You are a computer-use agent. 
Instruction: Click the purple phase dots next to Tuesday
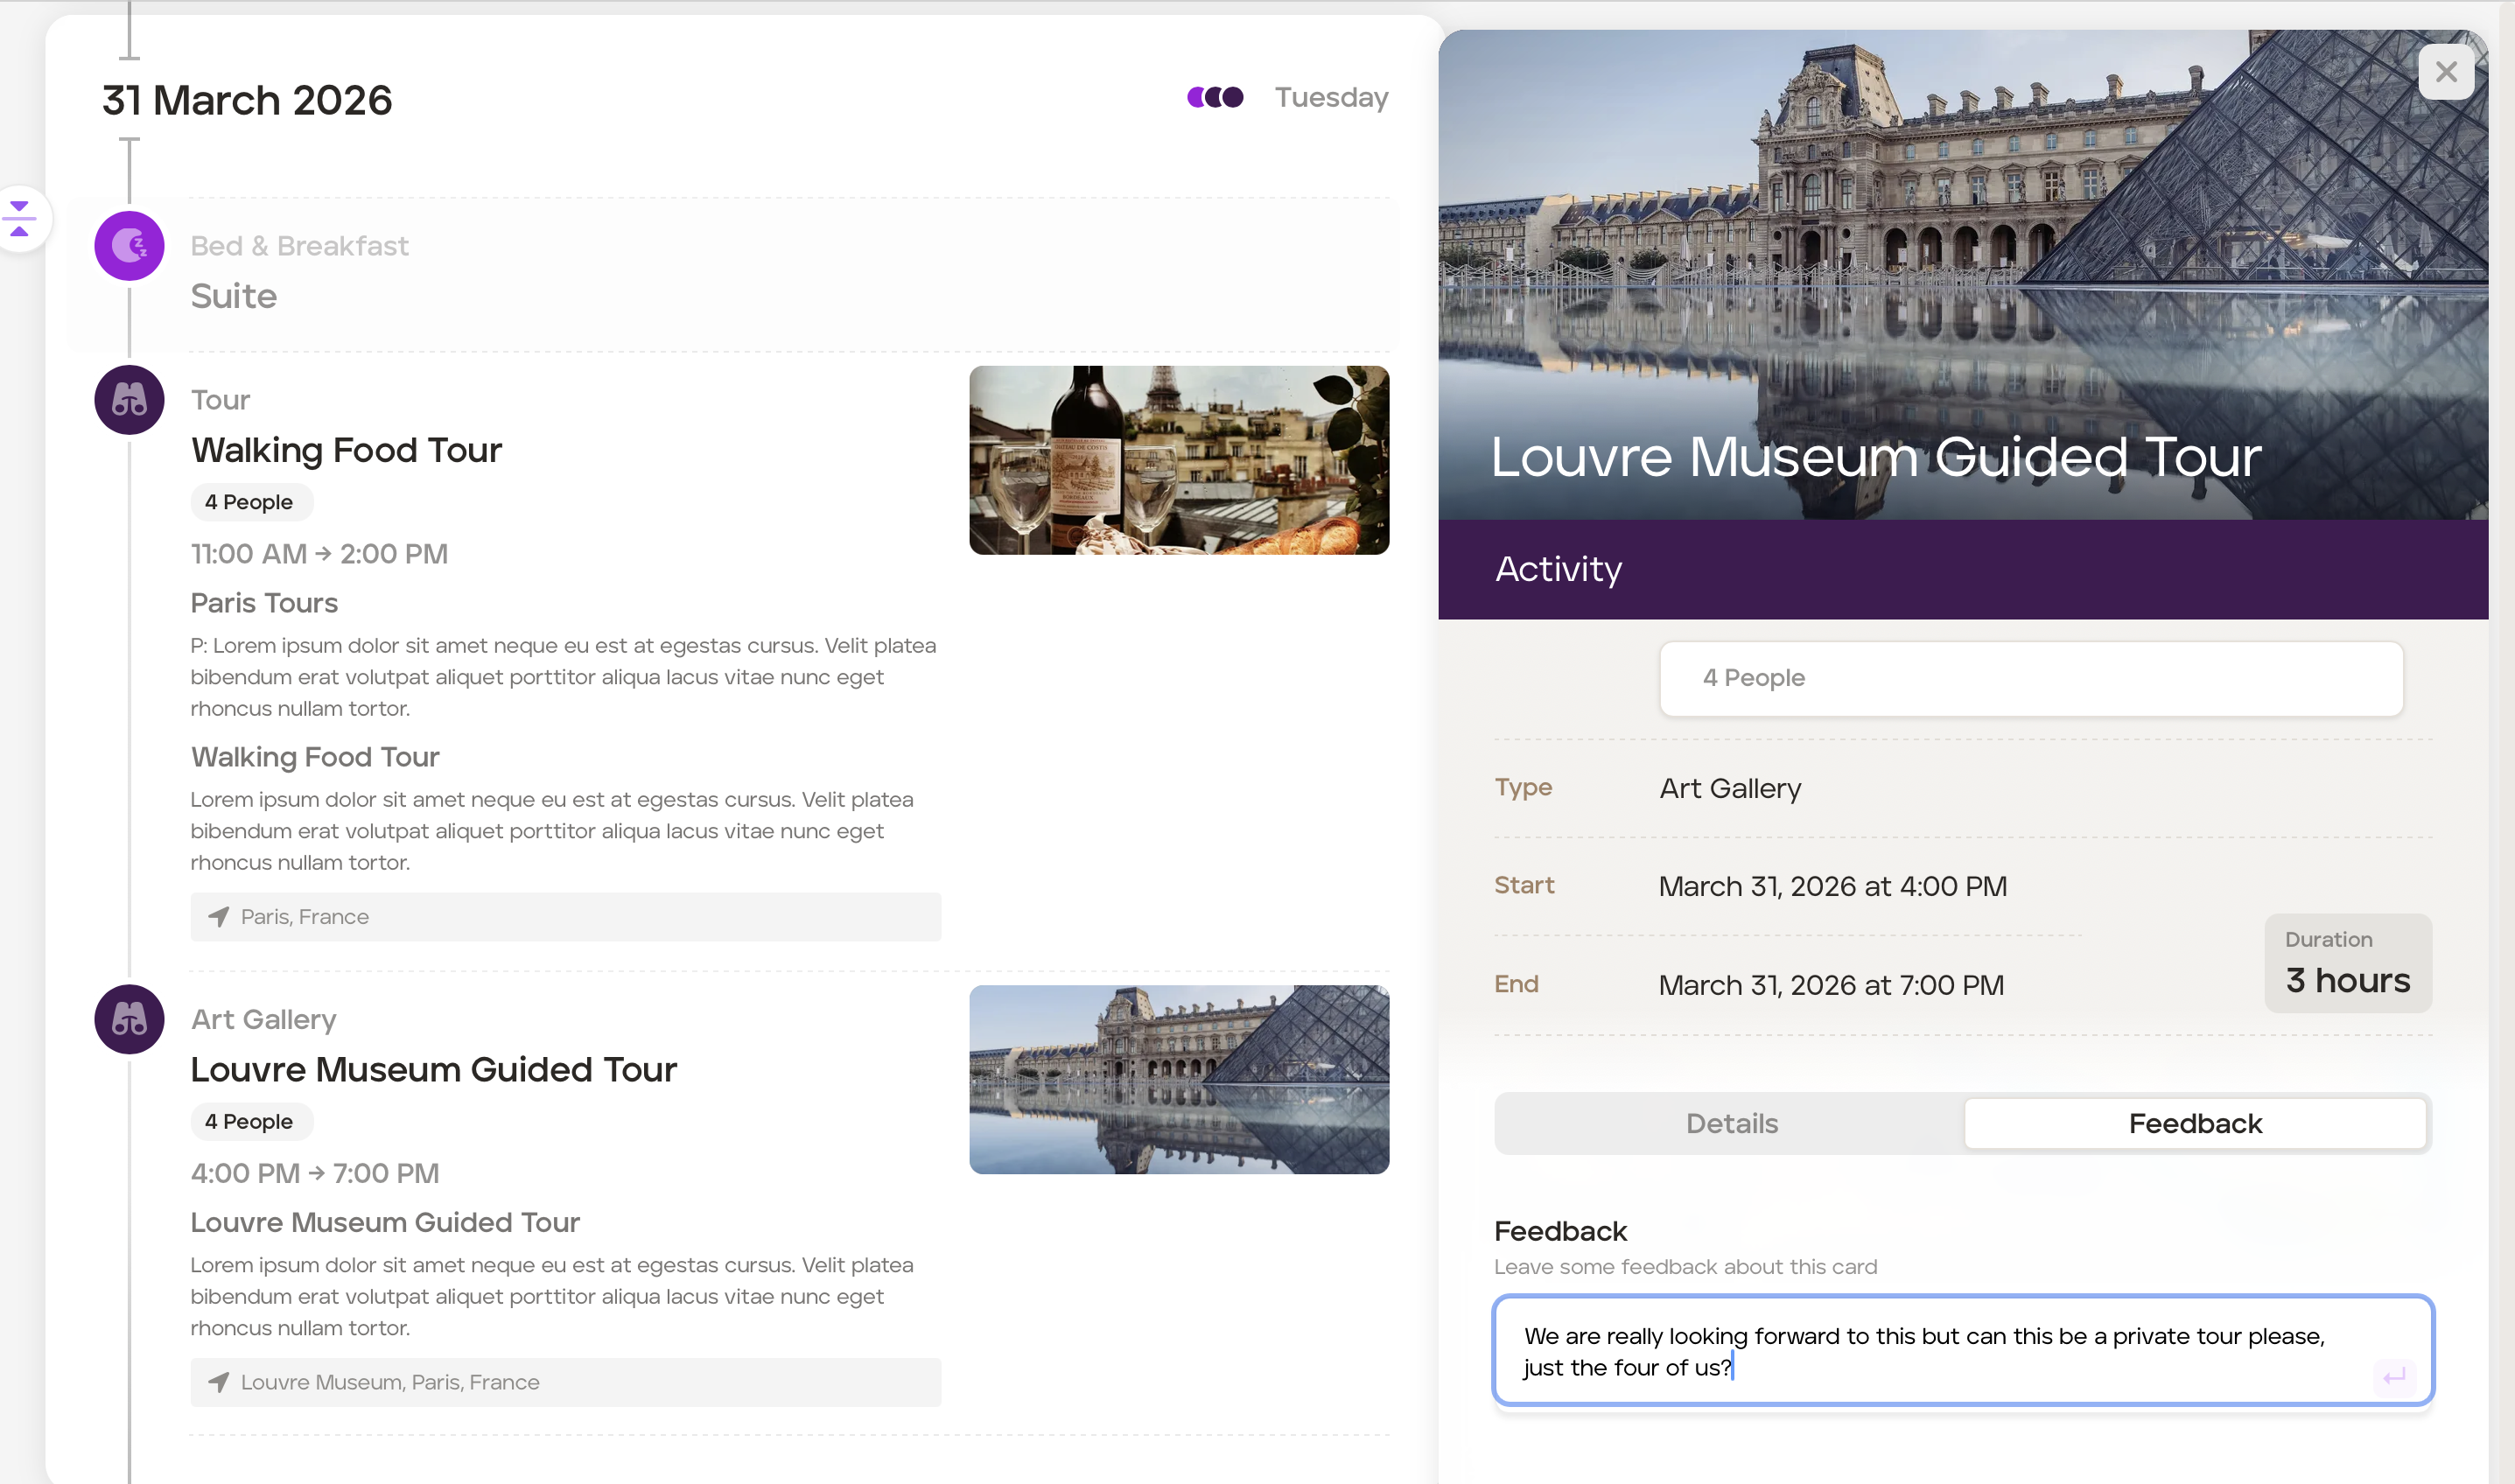(1214, 97)
